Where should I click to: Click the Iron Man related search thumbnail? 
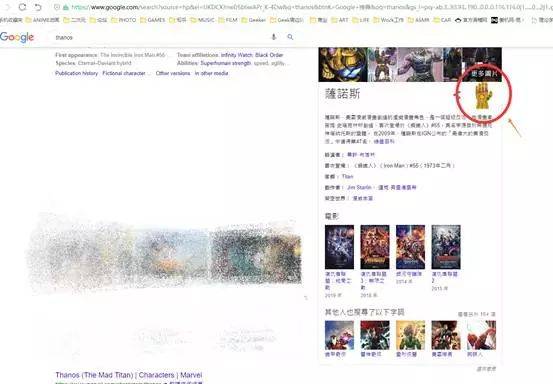click(x=339, y=335)
